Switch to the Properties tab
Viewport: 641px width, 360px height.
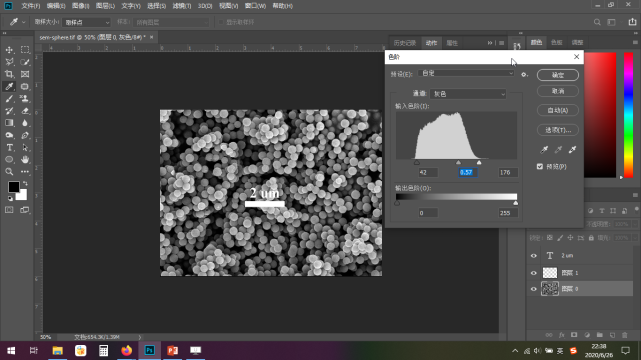452,43
